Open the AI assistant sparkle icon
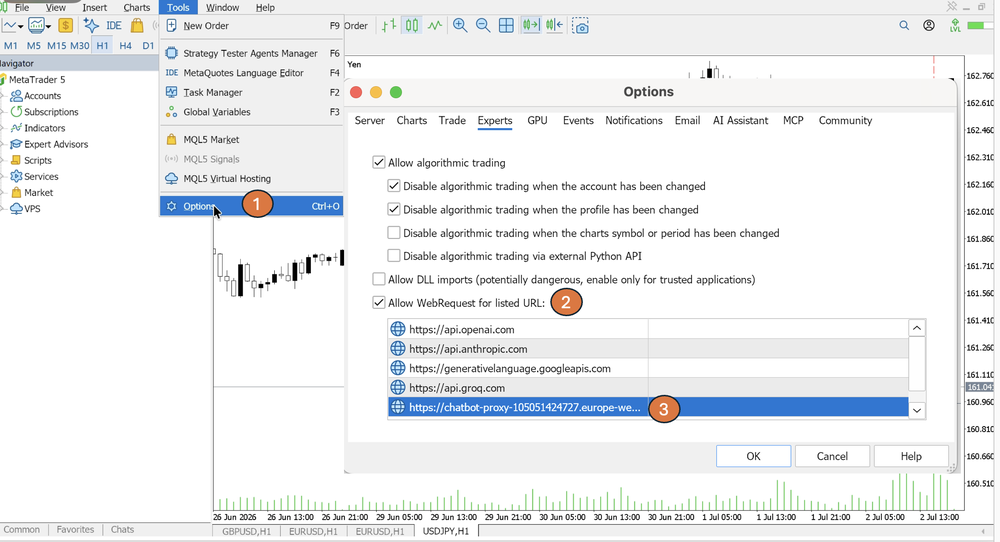 [x=91, y=26]
